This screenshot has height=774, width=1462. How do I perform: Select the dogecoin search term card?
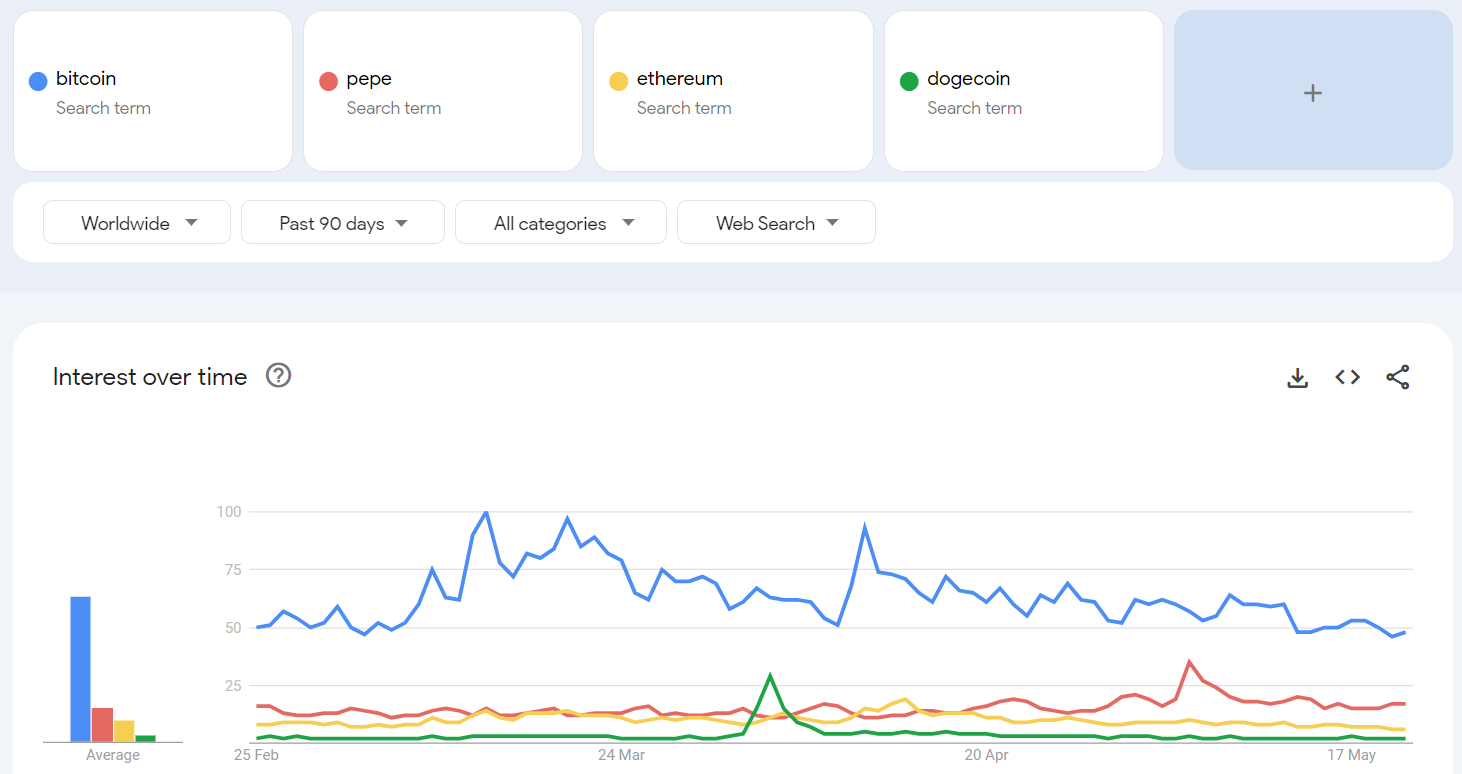[1024, 91]
